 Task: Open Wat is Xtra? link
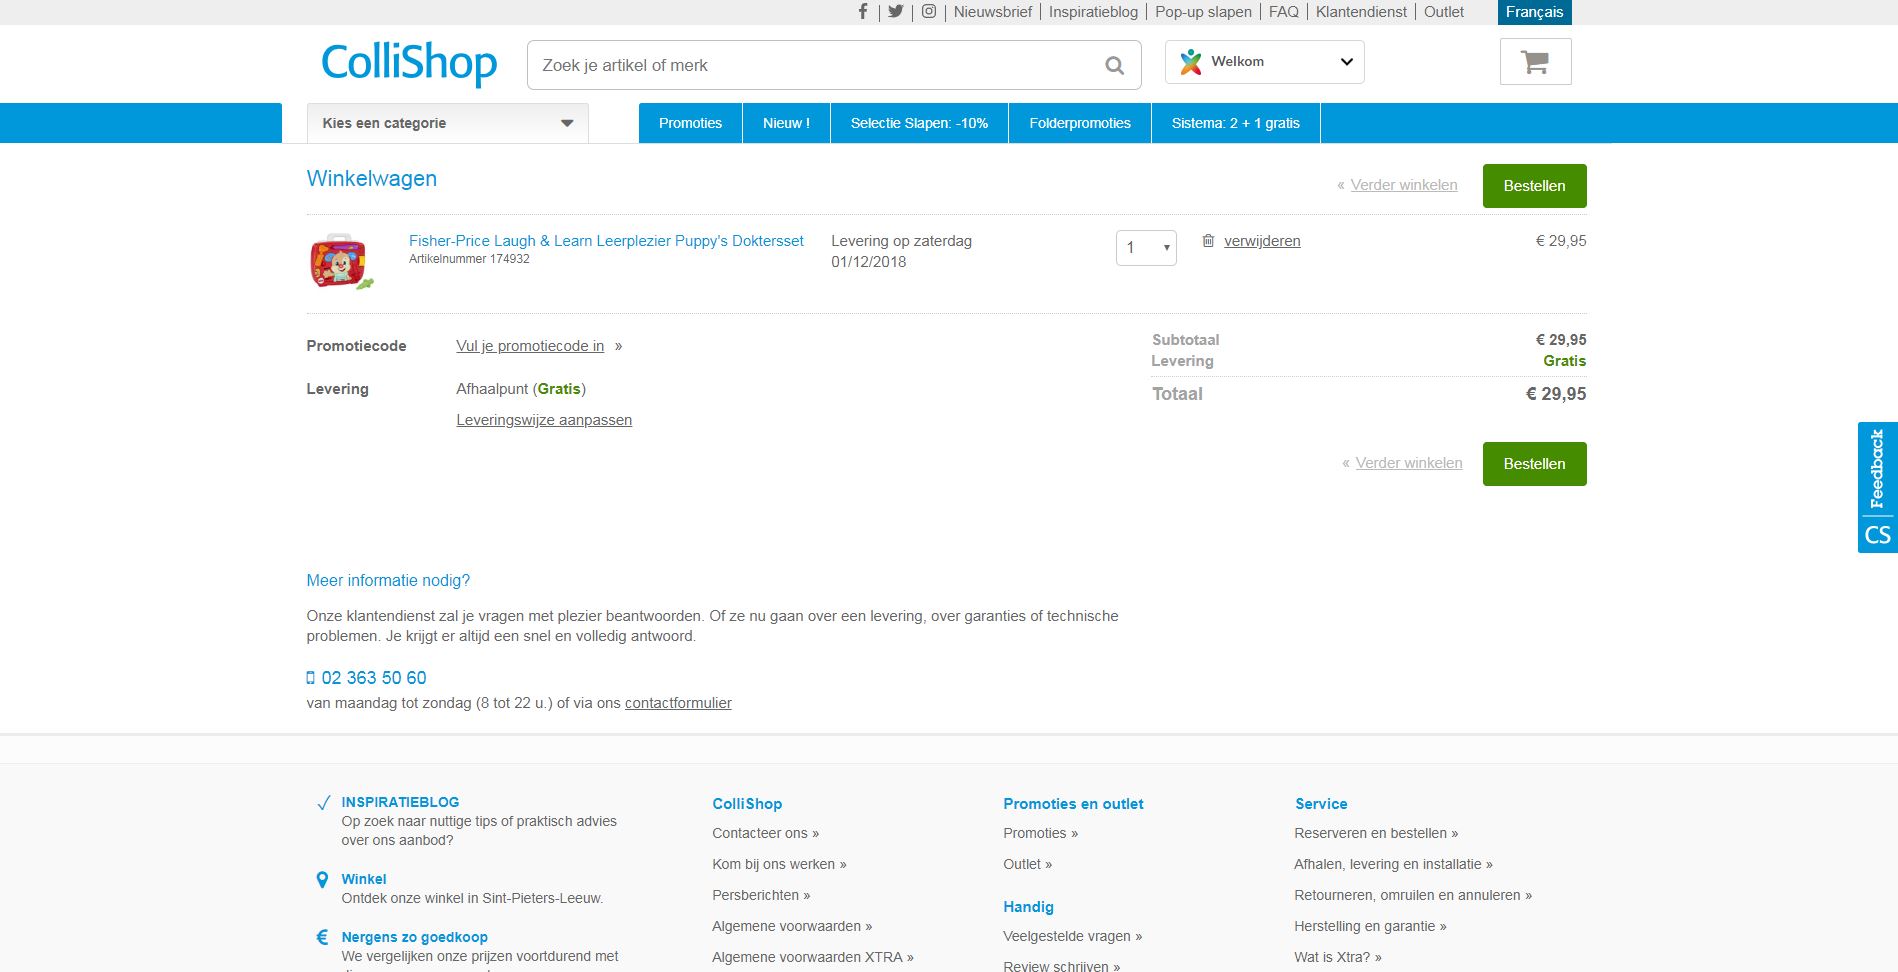tap(1338, 957)
